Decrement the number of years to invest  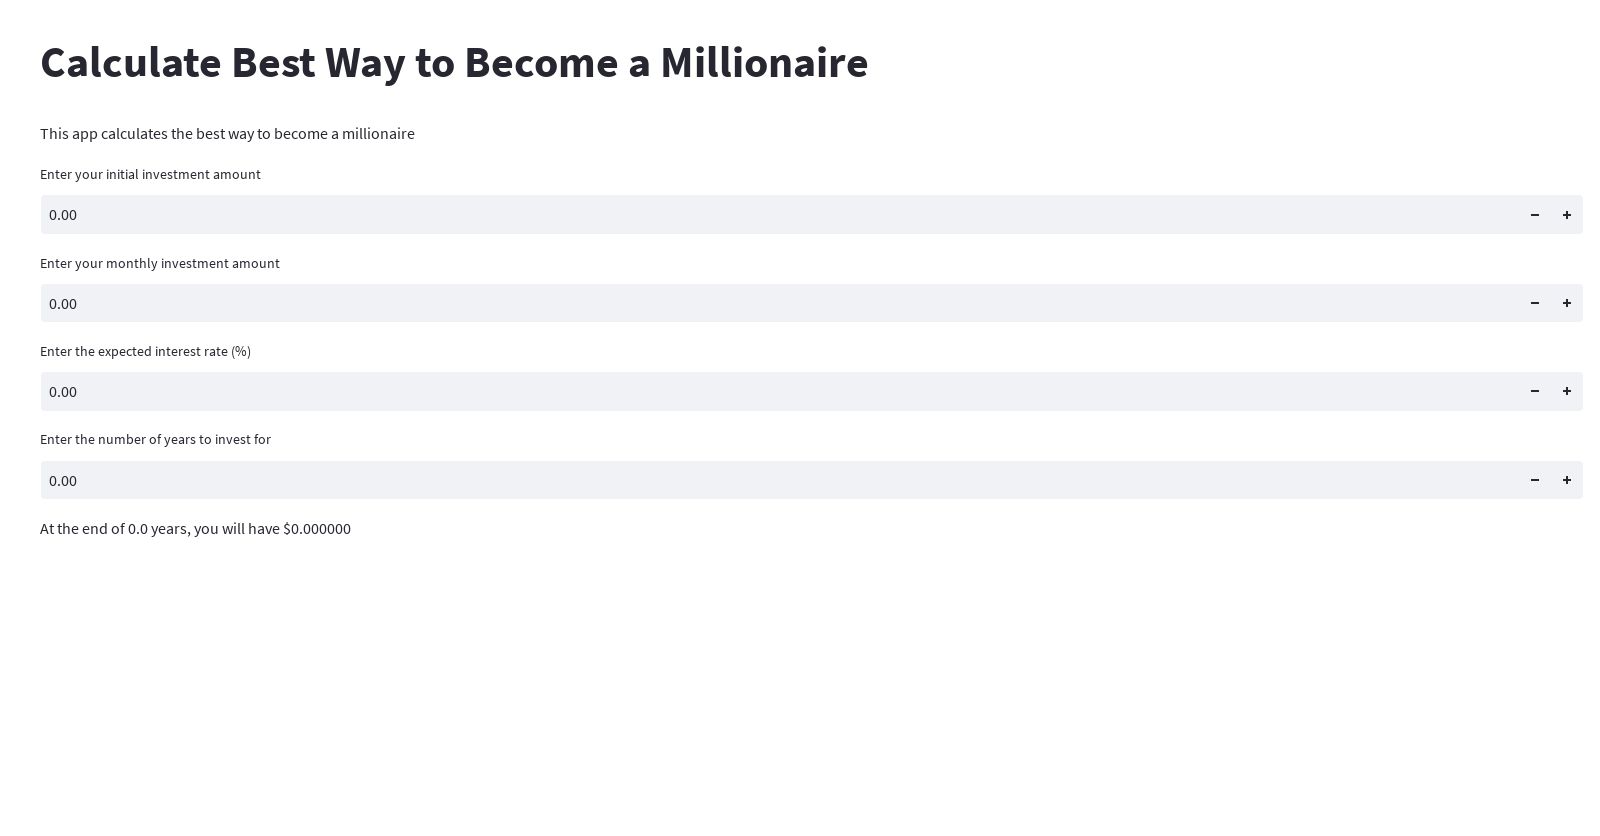1534,480
